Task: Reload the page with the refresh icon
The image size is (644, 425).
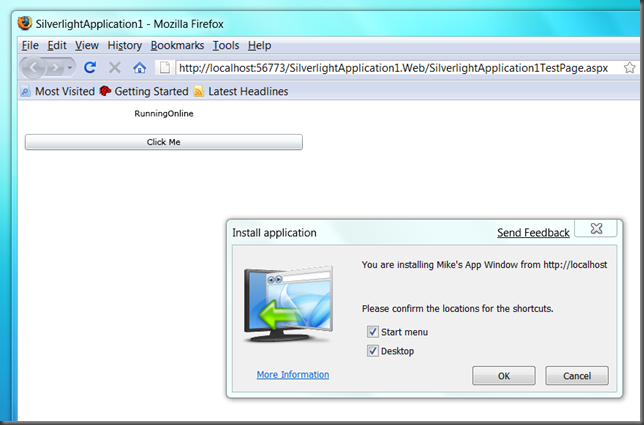Action: (x=90, y=67)
